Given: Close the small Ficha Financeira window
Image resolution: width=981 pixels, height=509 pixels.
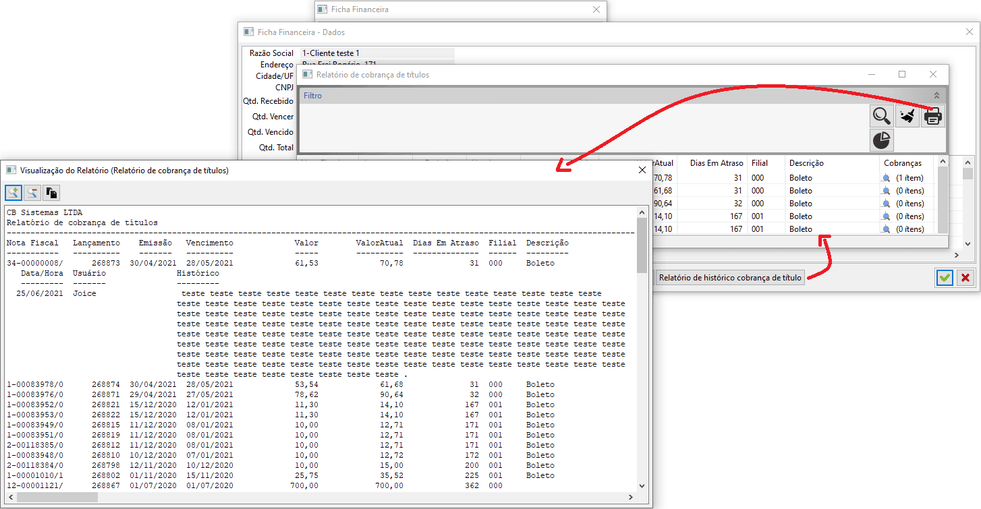Looking at the screenshot, I should (x=596, y=9).
